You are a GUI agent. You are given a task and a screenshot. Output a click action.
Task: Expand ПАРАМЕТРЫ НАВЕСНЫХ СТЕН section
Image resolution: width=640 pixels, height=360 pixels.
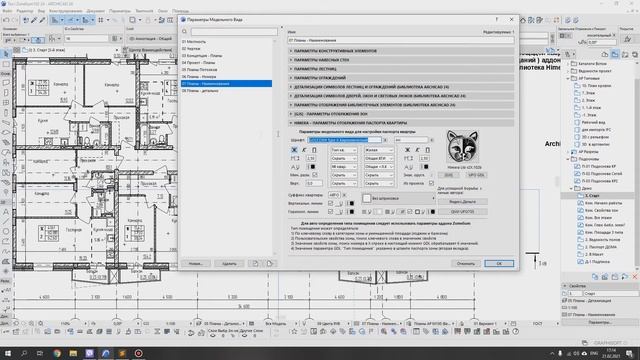(x=401, y=60)
